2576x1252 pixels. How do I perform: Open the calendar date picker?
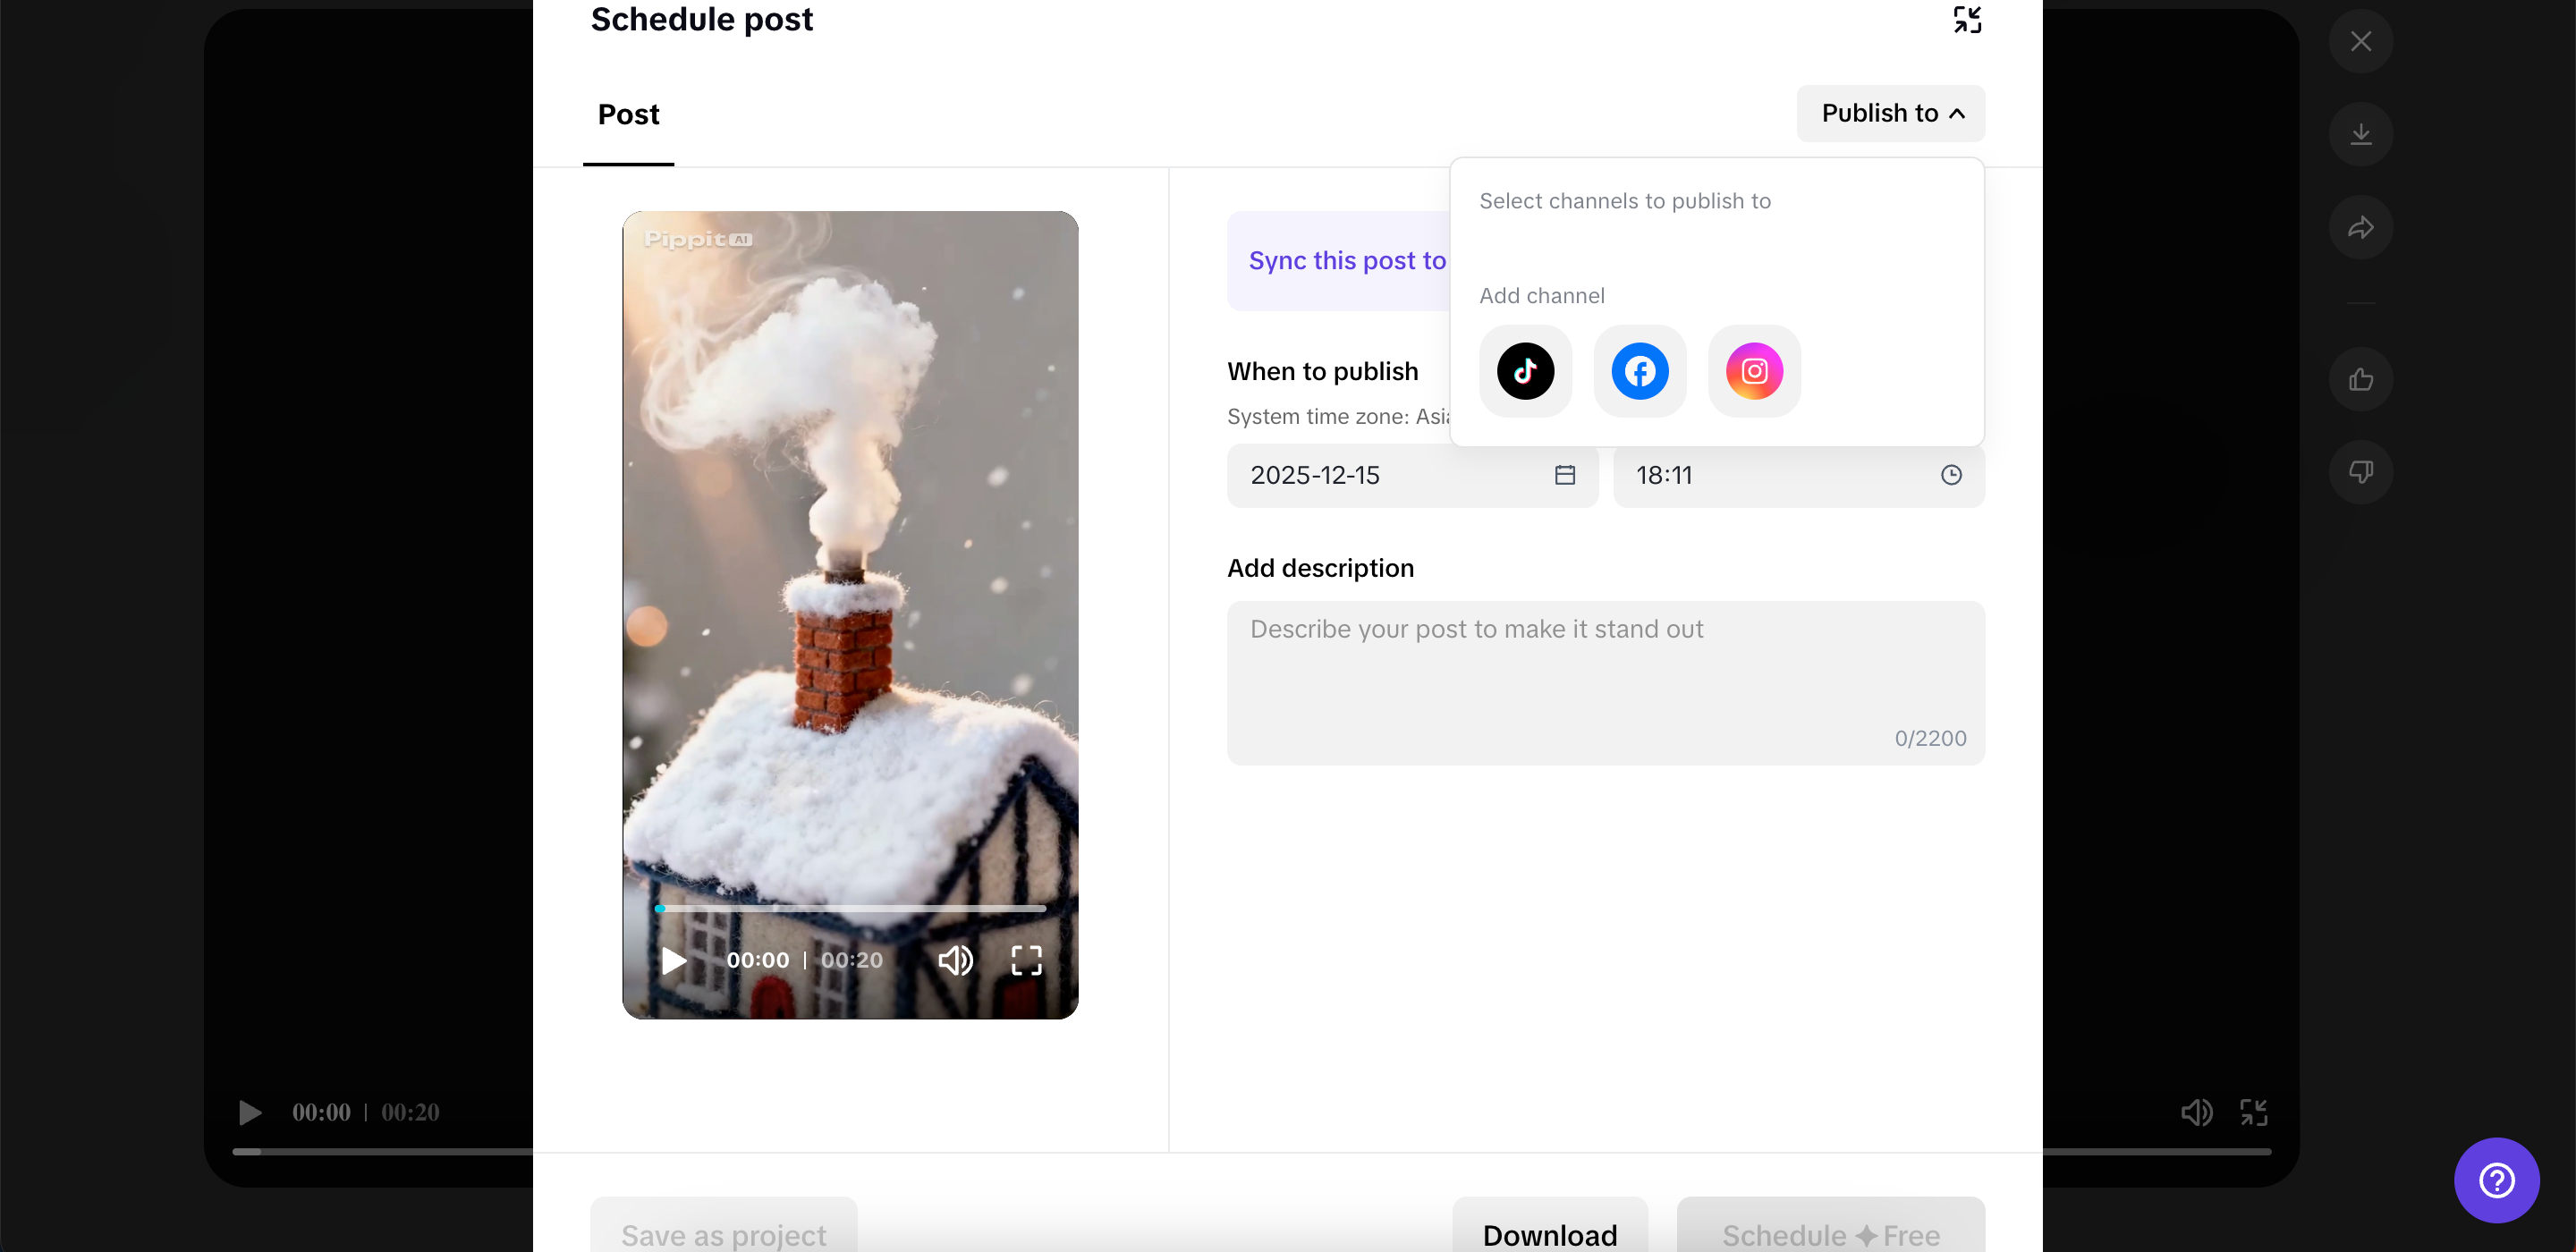[1564, 475]
